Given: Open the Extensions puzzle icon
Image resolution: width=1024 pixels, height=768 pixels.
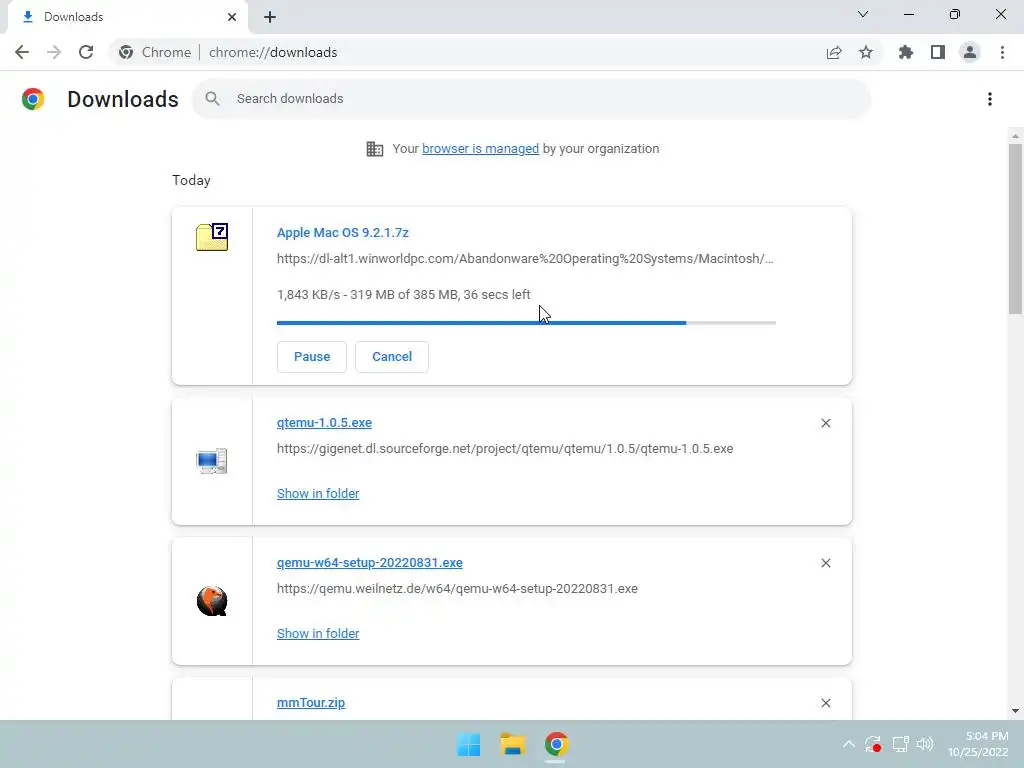Looking at the screenshot, I should click(905, 52).
